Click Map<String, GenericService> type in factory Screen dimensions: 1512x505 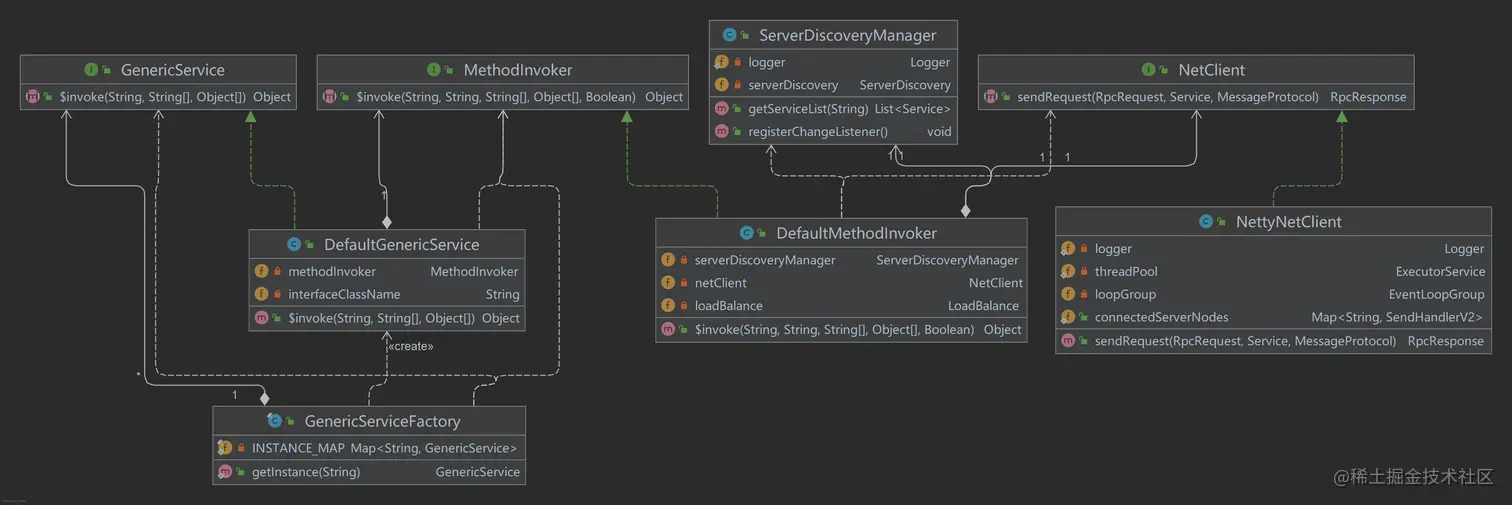[x=434, y=448]
